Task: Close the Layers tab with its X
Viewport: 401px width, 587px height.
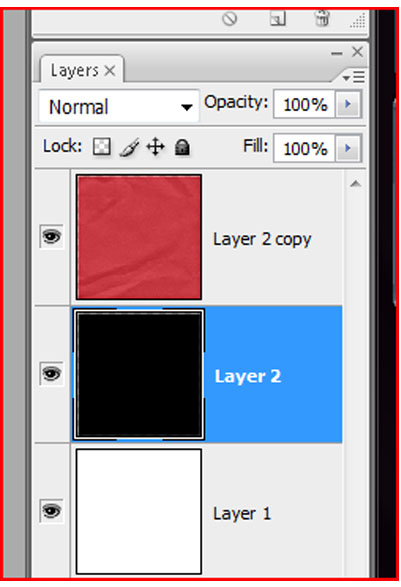Action: tap(110, 70)
